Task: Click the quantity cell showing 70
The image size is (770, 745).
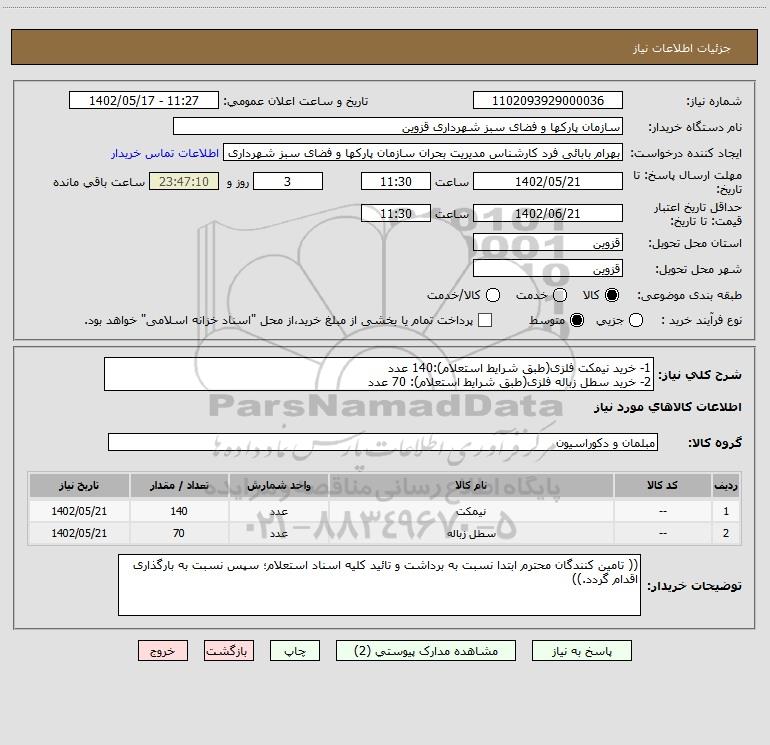Action: [x=179, y=533]
